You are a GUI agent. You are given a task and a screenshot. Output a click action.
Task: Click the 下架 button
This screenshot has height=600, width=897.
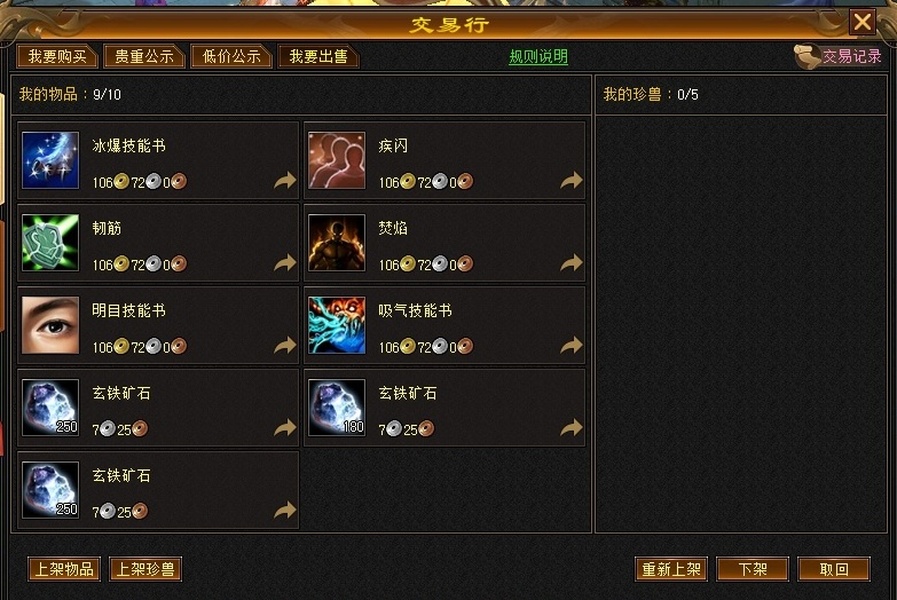[x=752, y=569]
